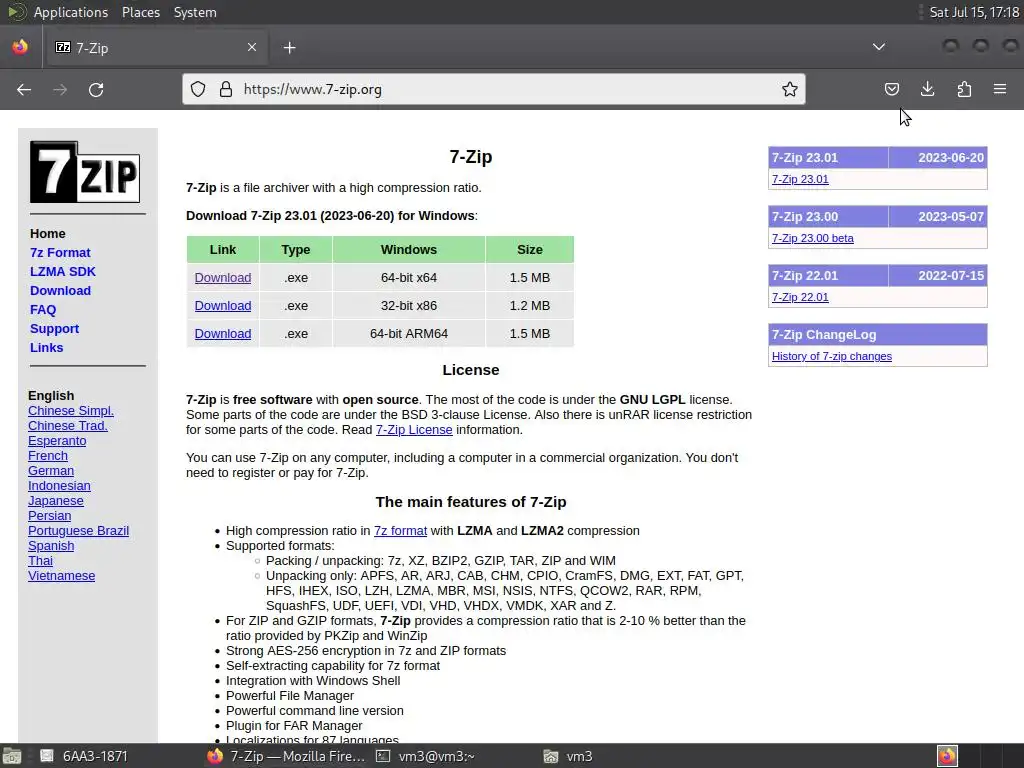Switch to the 7-Zip browser tab
The image size is (1024, 768).
[155, 48]
